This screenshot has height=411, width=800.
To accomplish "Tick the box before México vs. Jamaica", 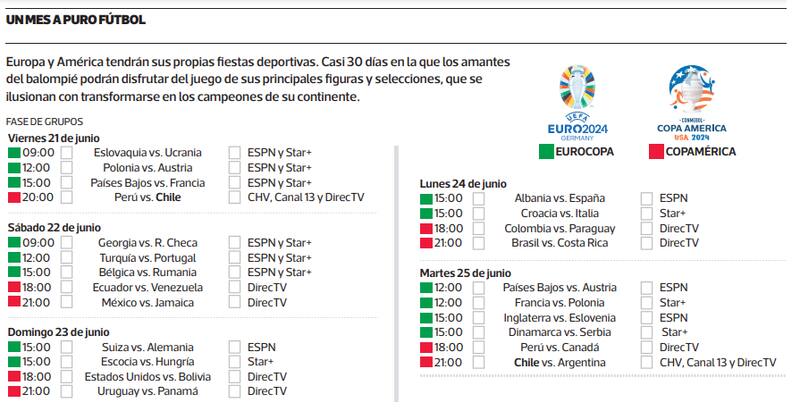I will 67,302.
